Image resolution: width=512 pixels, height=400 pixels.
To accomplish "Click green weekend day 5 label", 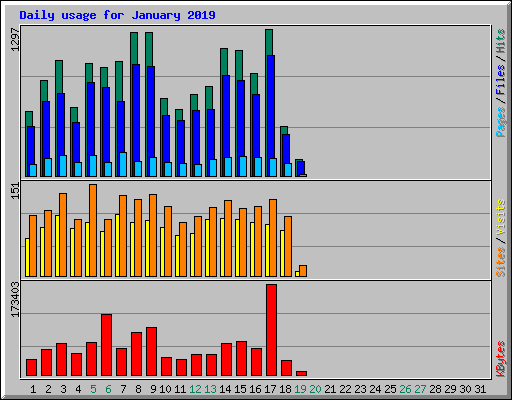I will click(x=93, y=389).
